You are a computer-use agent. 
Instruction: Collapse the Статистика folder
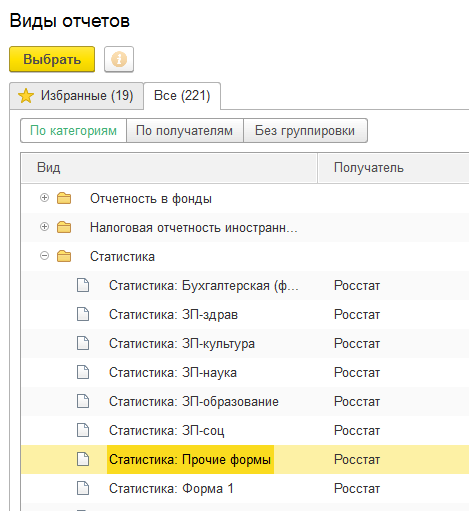point(44,256)
